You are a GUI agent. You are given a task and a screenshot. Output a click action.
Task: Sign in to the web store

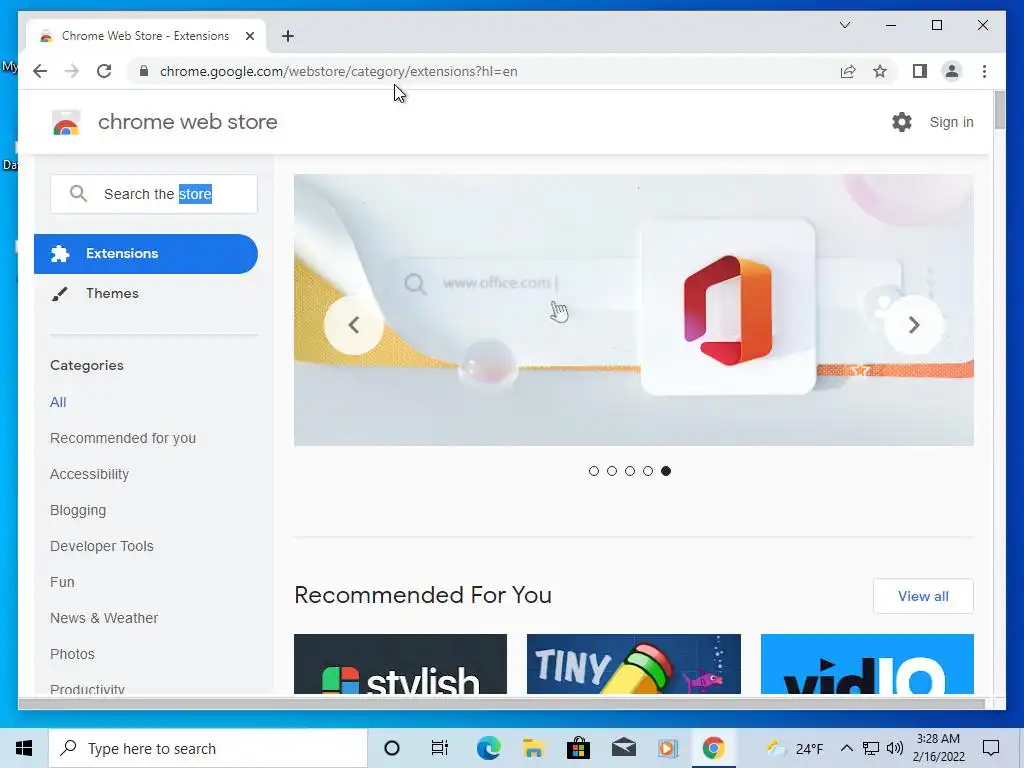952,122
